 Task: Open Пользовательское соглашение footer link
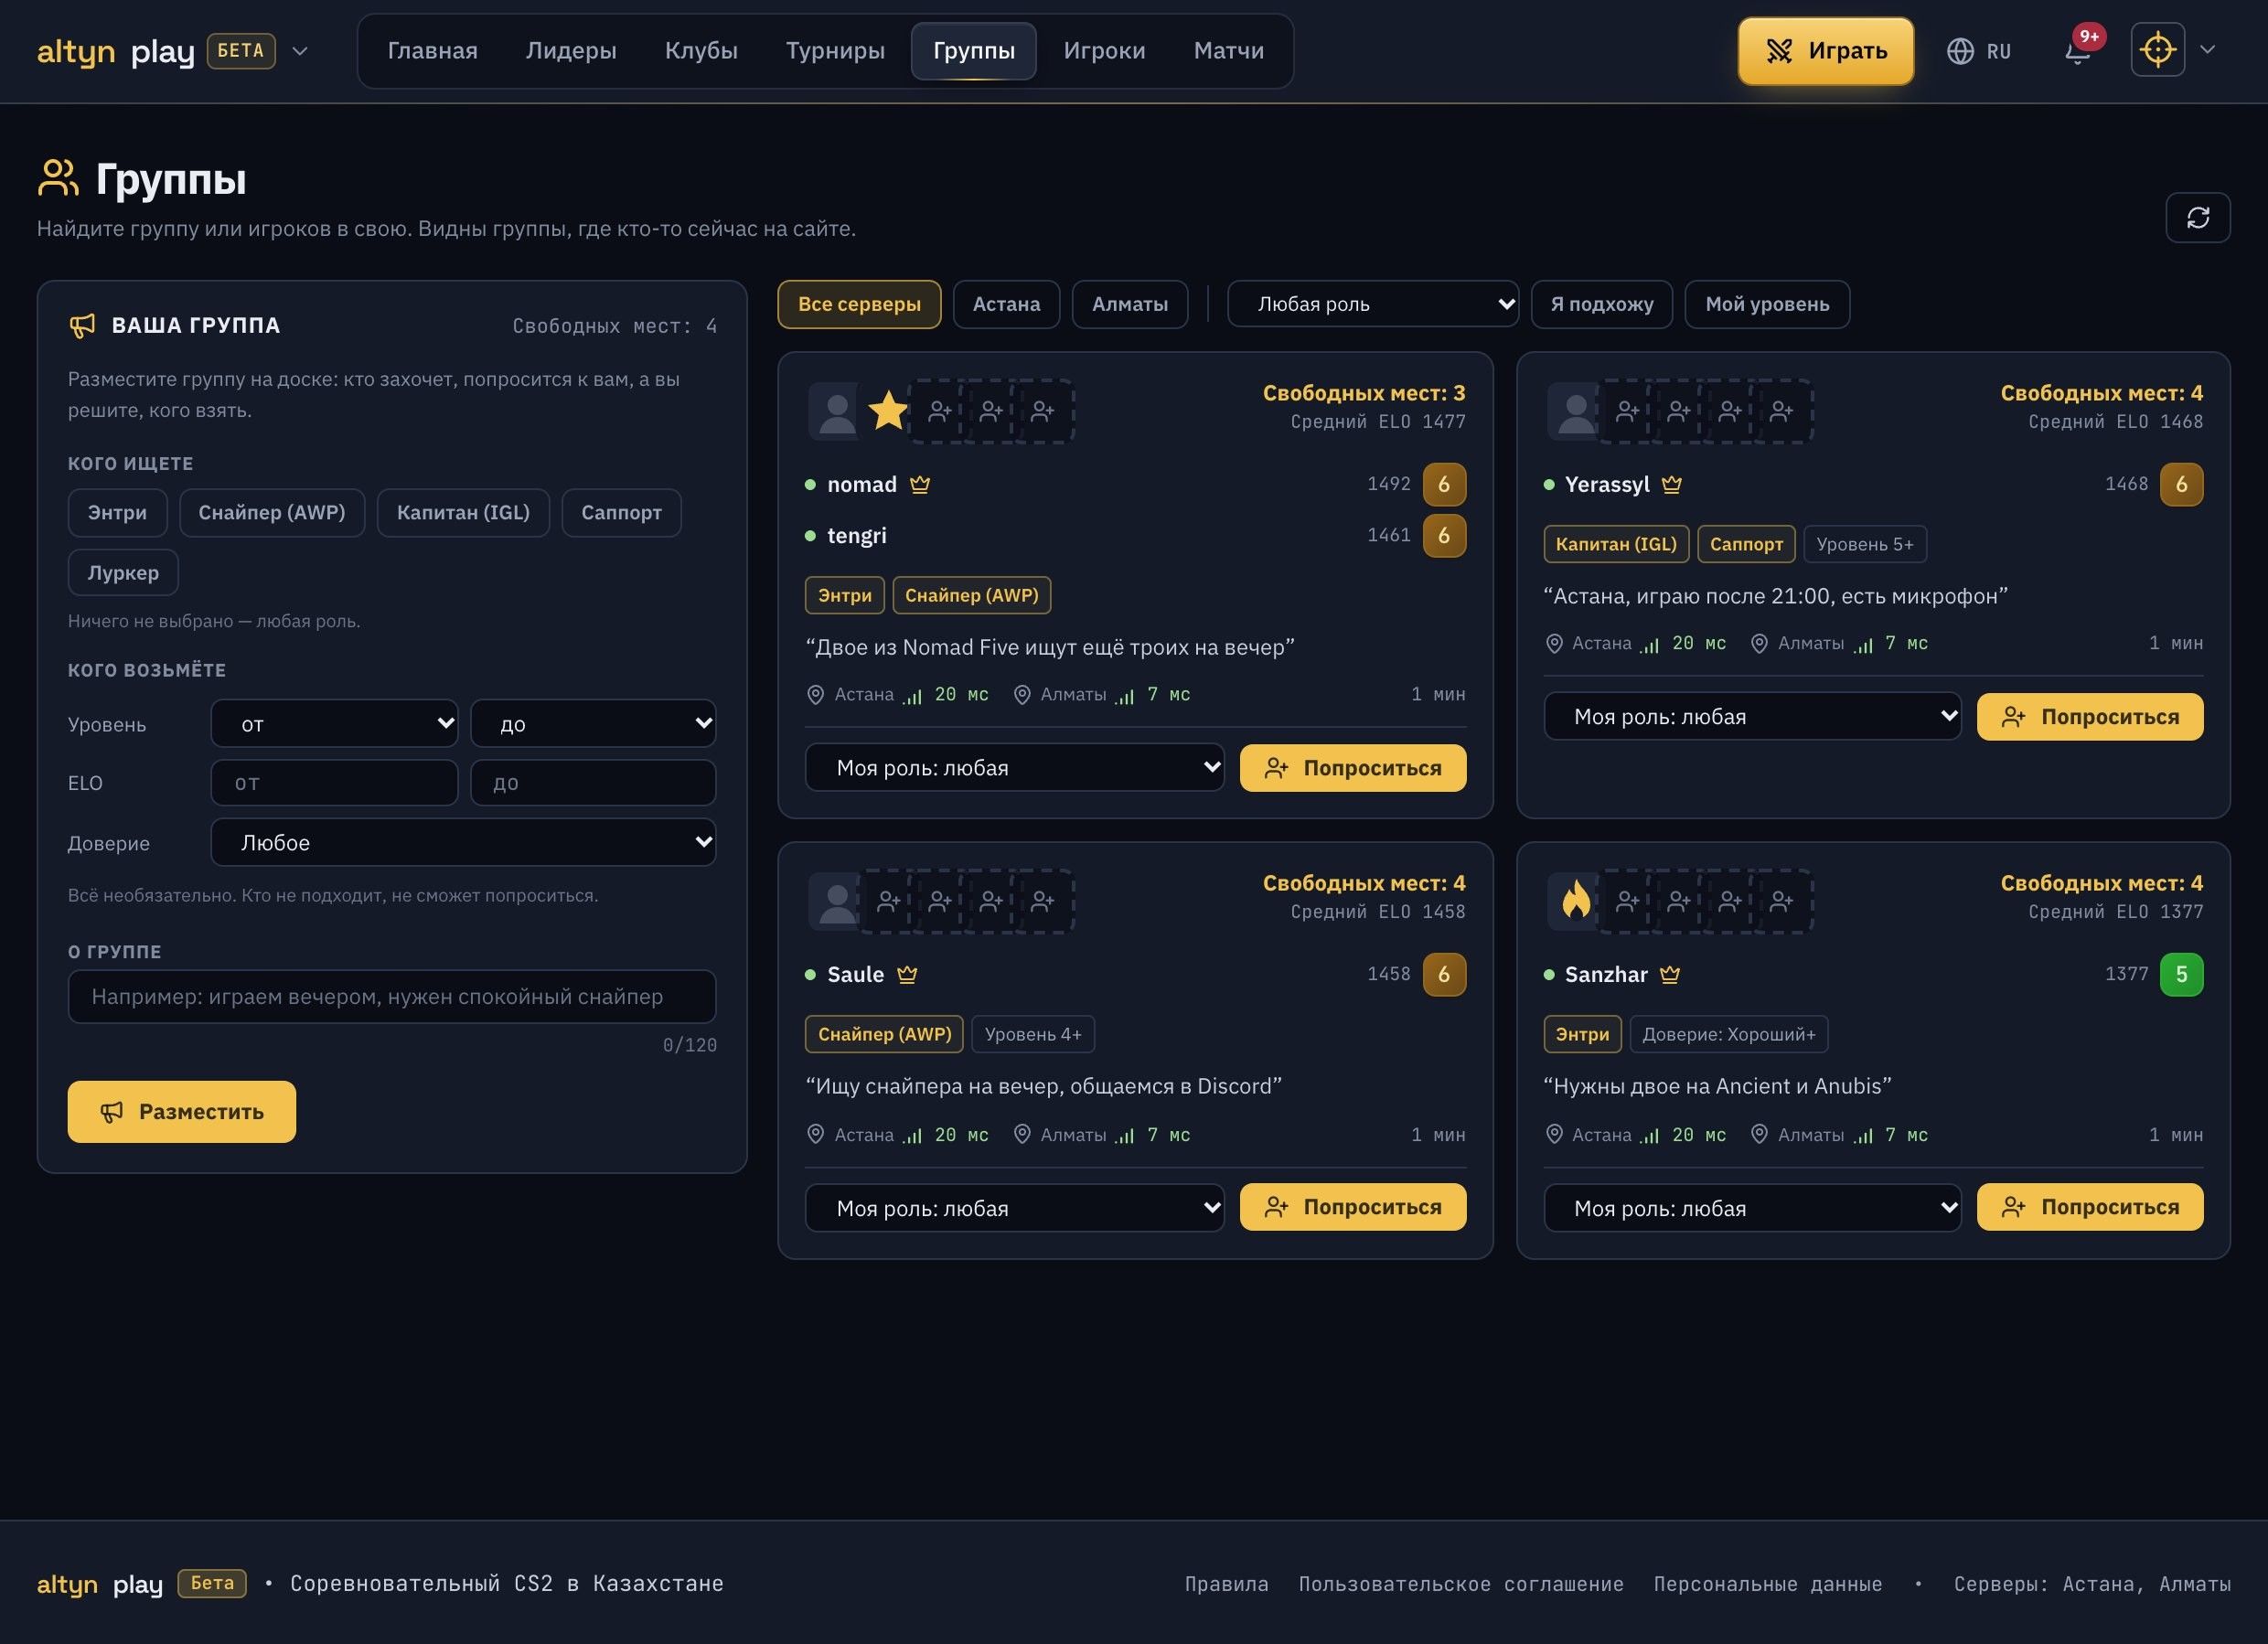tap(1460, 1584)
